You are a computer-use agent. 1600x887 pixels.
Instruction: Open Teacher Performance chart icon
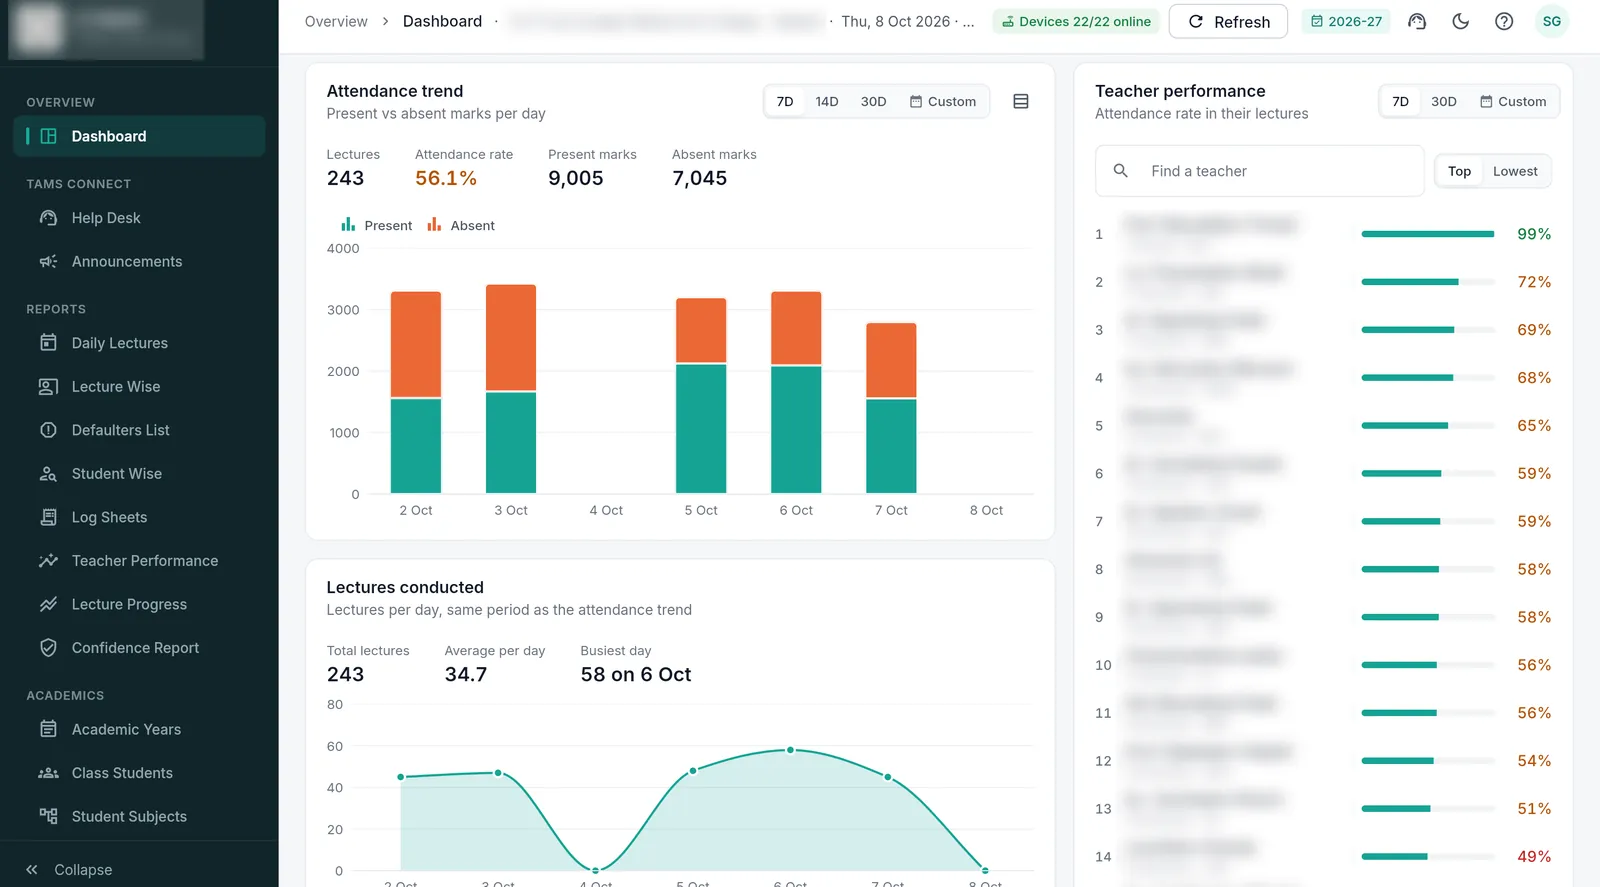48,561
